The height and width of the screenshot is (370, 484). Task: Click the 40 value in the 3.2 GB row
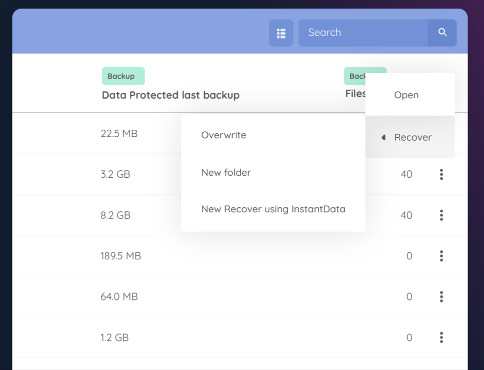pos(406,174)
